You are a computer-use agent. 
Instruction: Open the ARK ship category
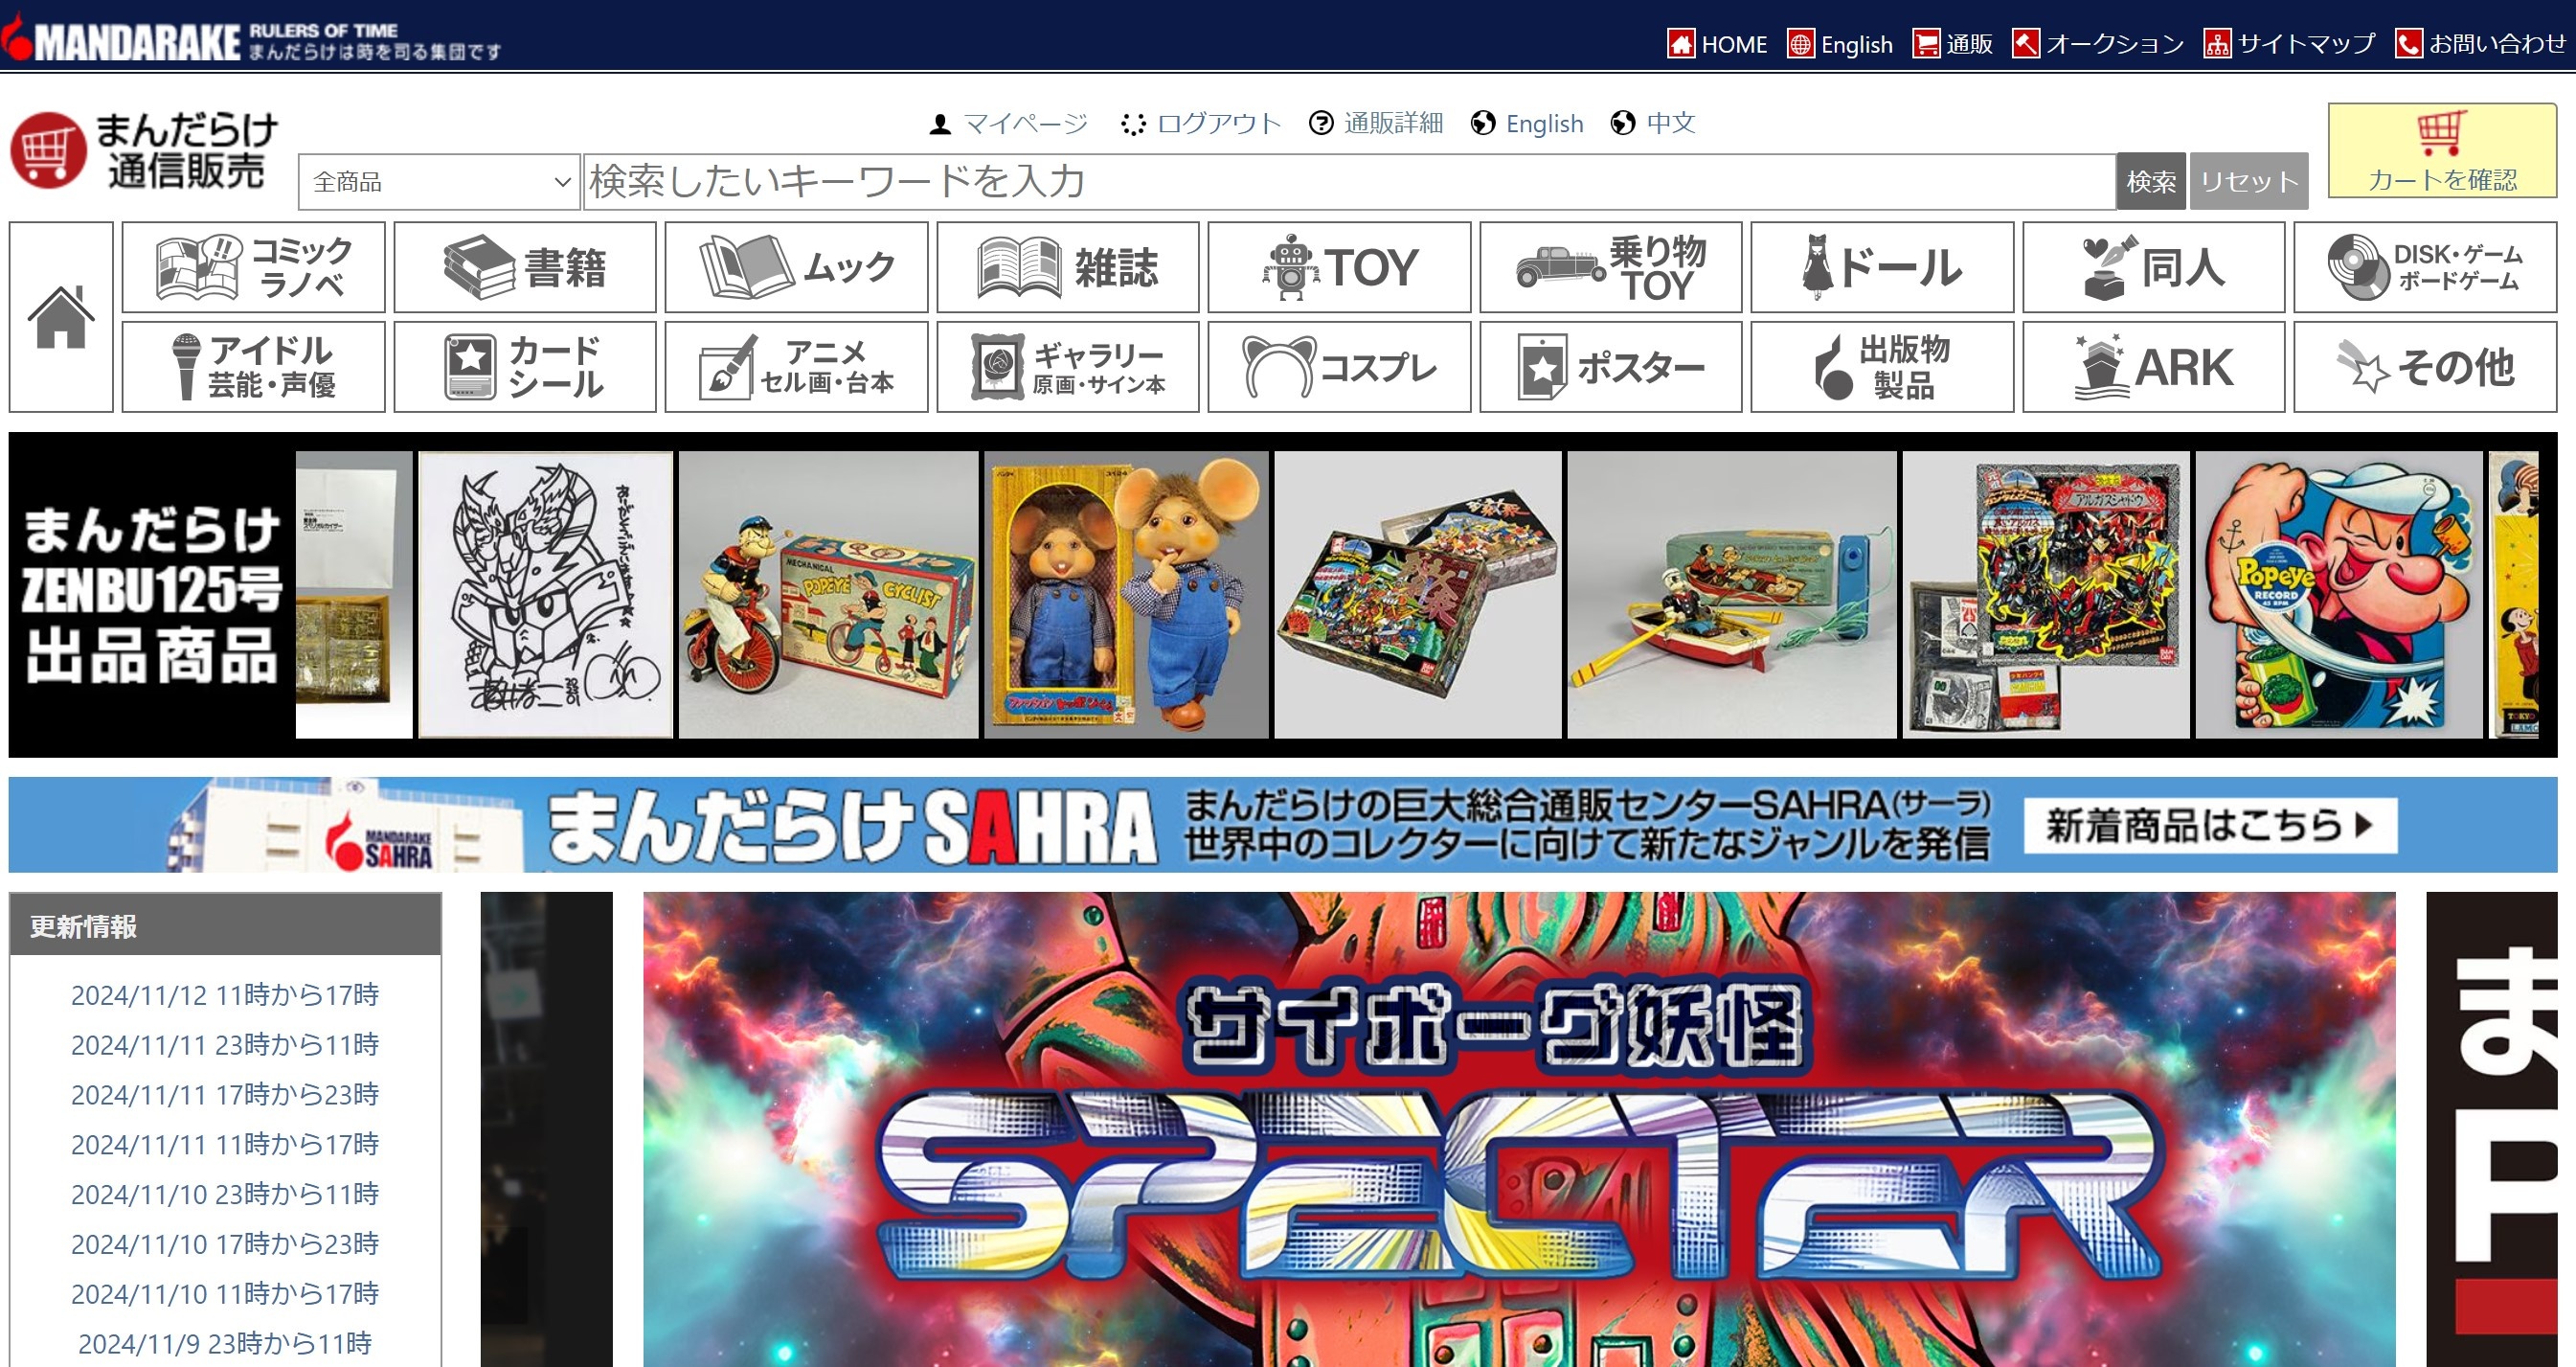click(x=2154, y=367)
